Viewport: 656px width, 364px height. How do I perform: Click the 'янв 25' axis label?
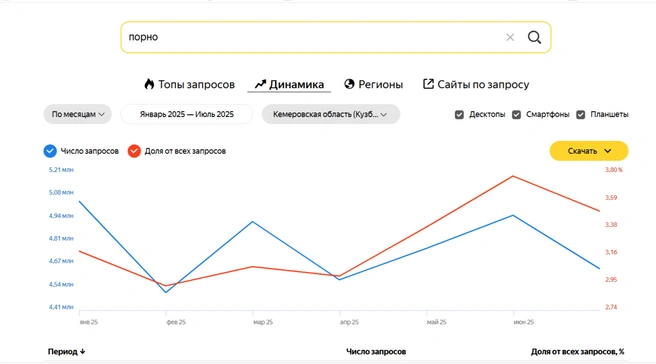coord(88,322)
